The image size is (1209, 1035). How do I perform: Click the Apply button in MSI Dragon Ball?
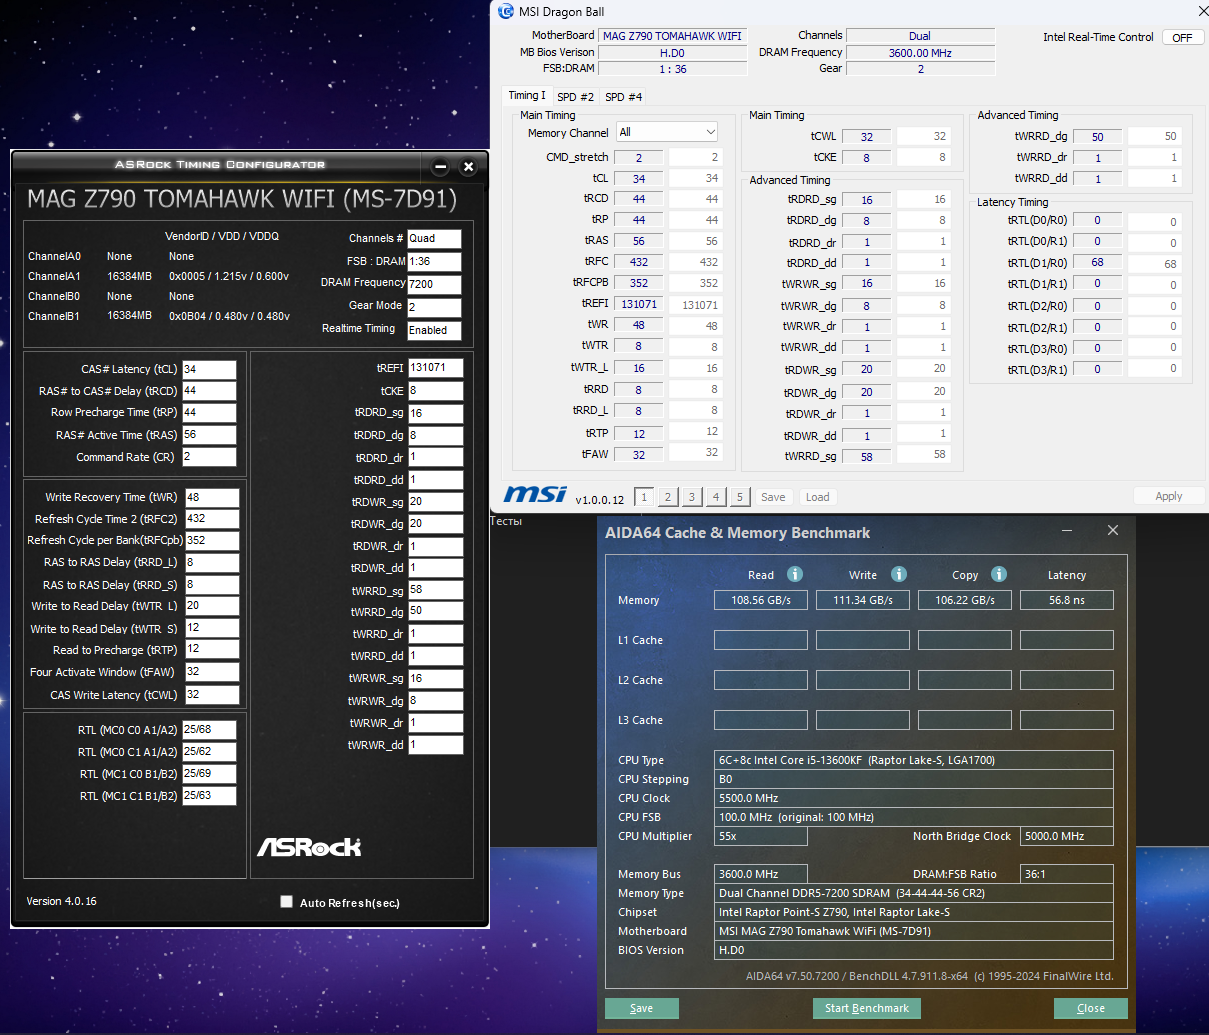tap(1168, 496)
